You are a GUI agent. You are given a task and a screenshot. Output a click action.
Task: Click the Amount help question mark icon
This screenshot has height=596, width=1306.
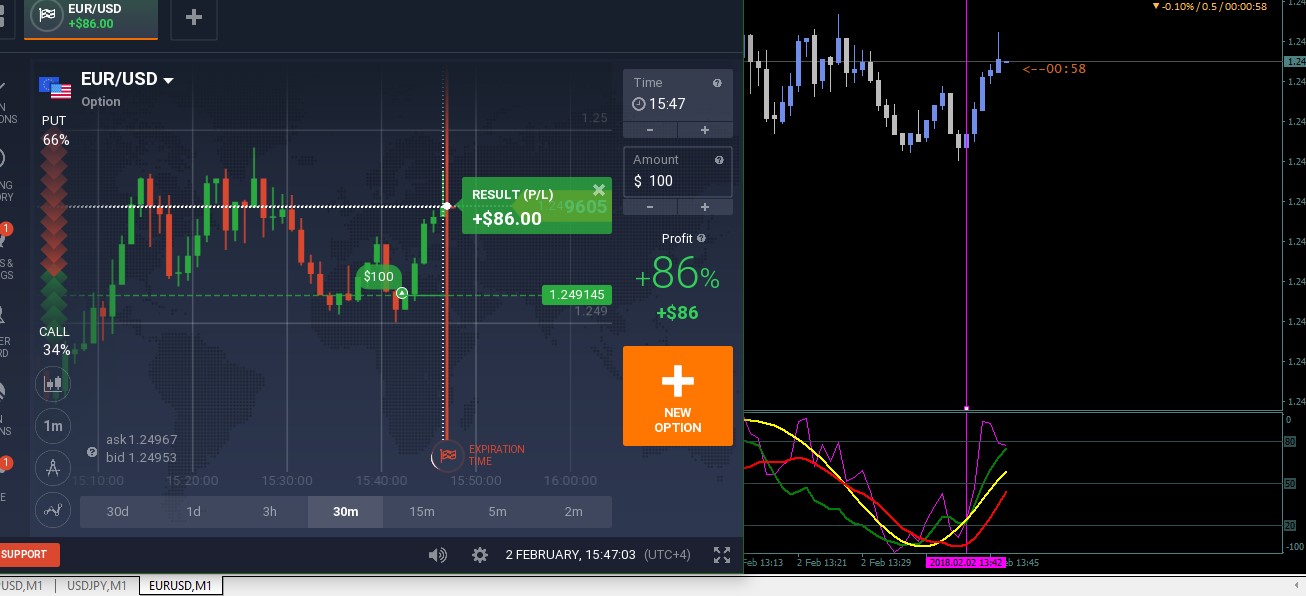click(x=718, y=160)
